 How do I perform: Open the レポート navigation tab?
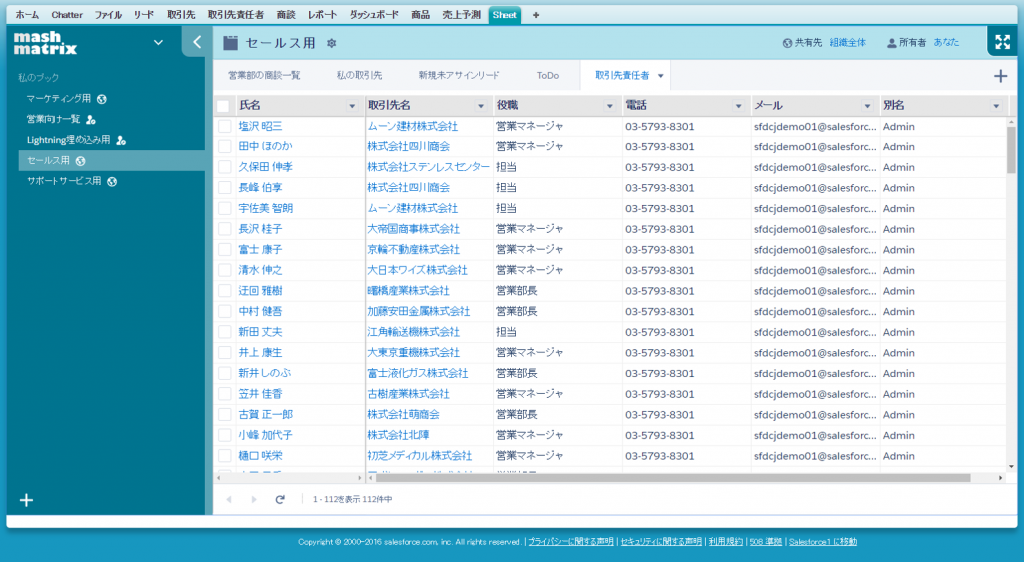[x=323, y=14]
